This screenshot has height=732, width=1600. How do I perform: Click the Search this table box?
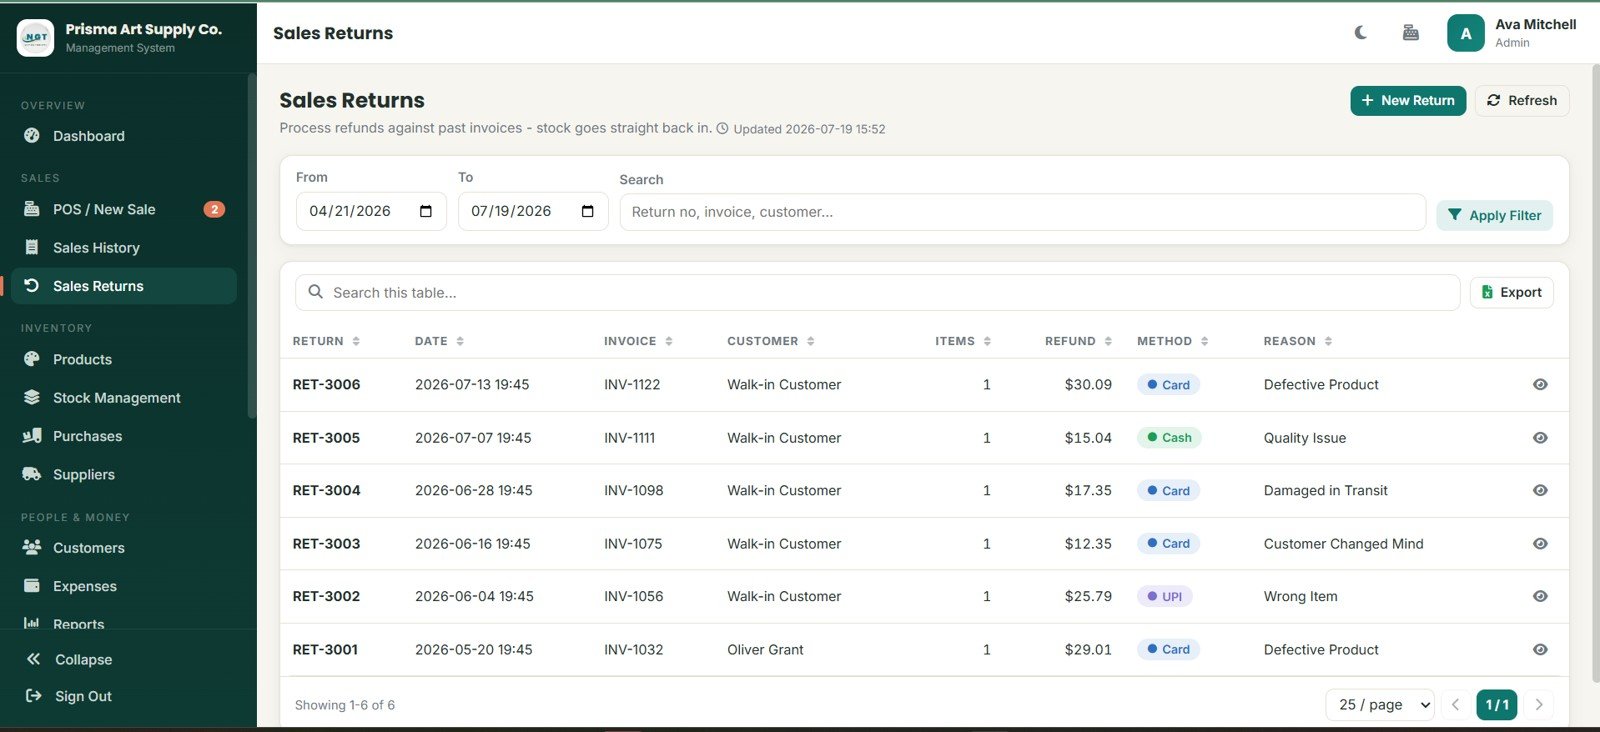pyautogui.click(x=877, y=293)
